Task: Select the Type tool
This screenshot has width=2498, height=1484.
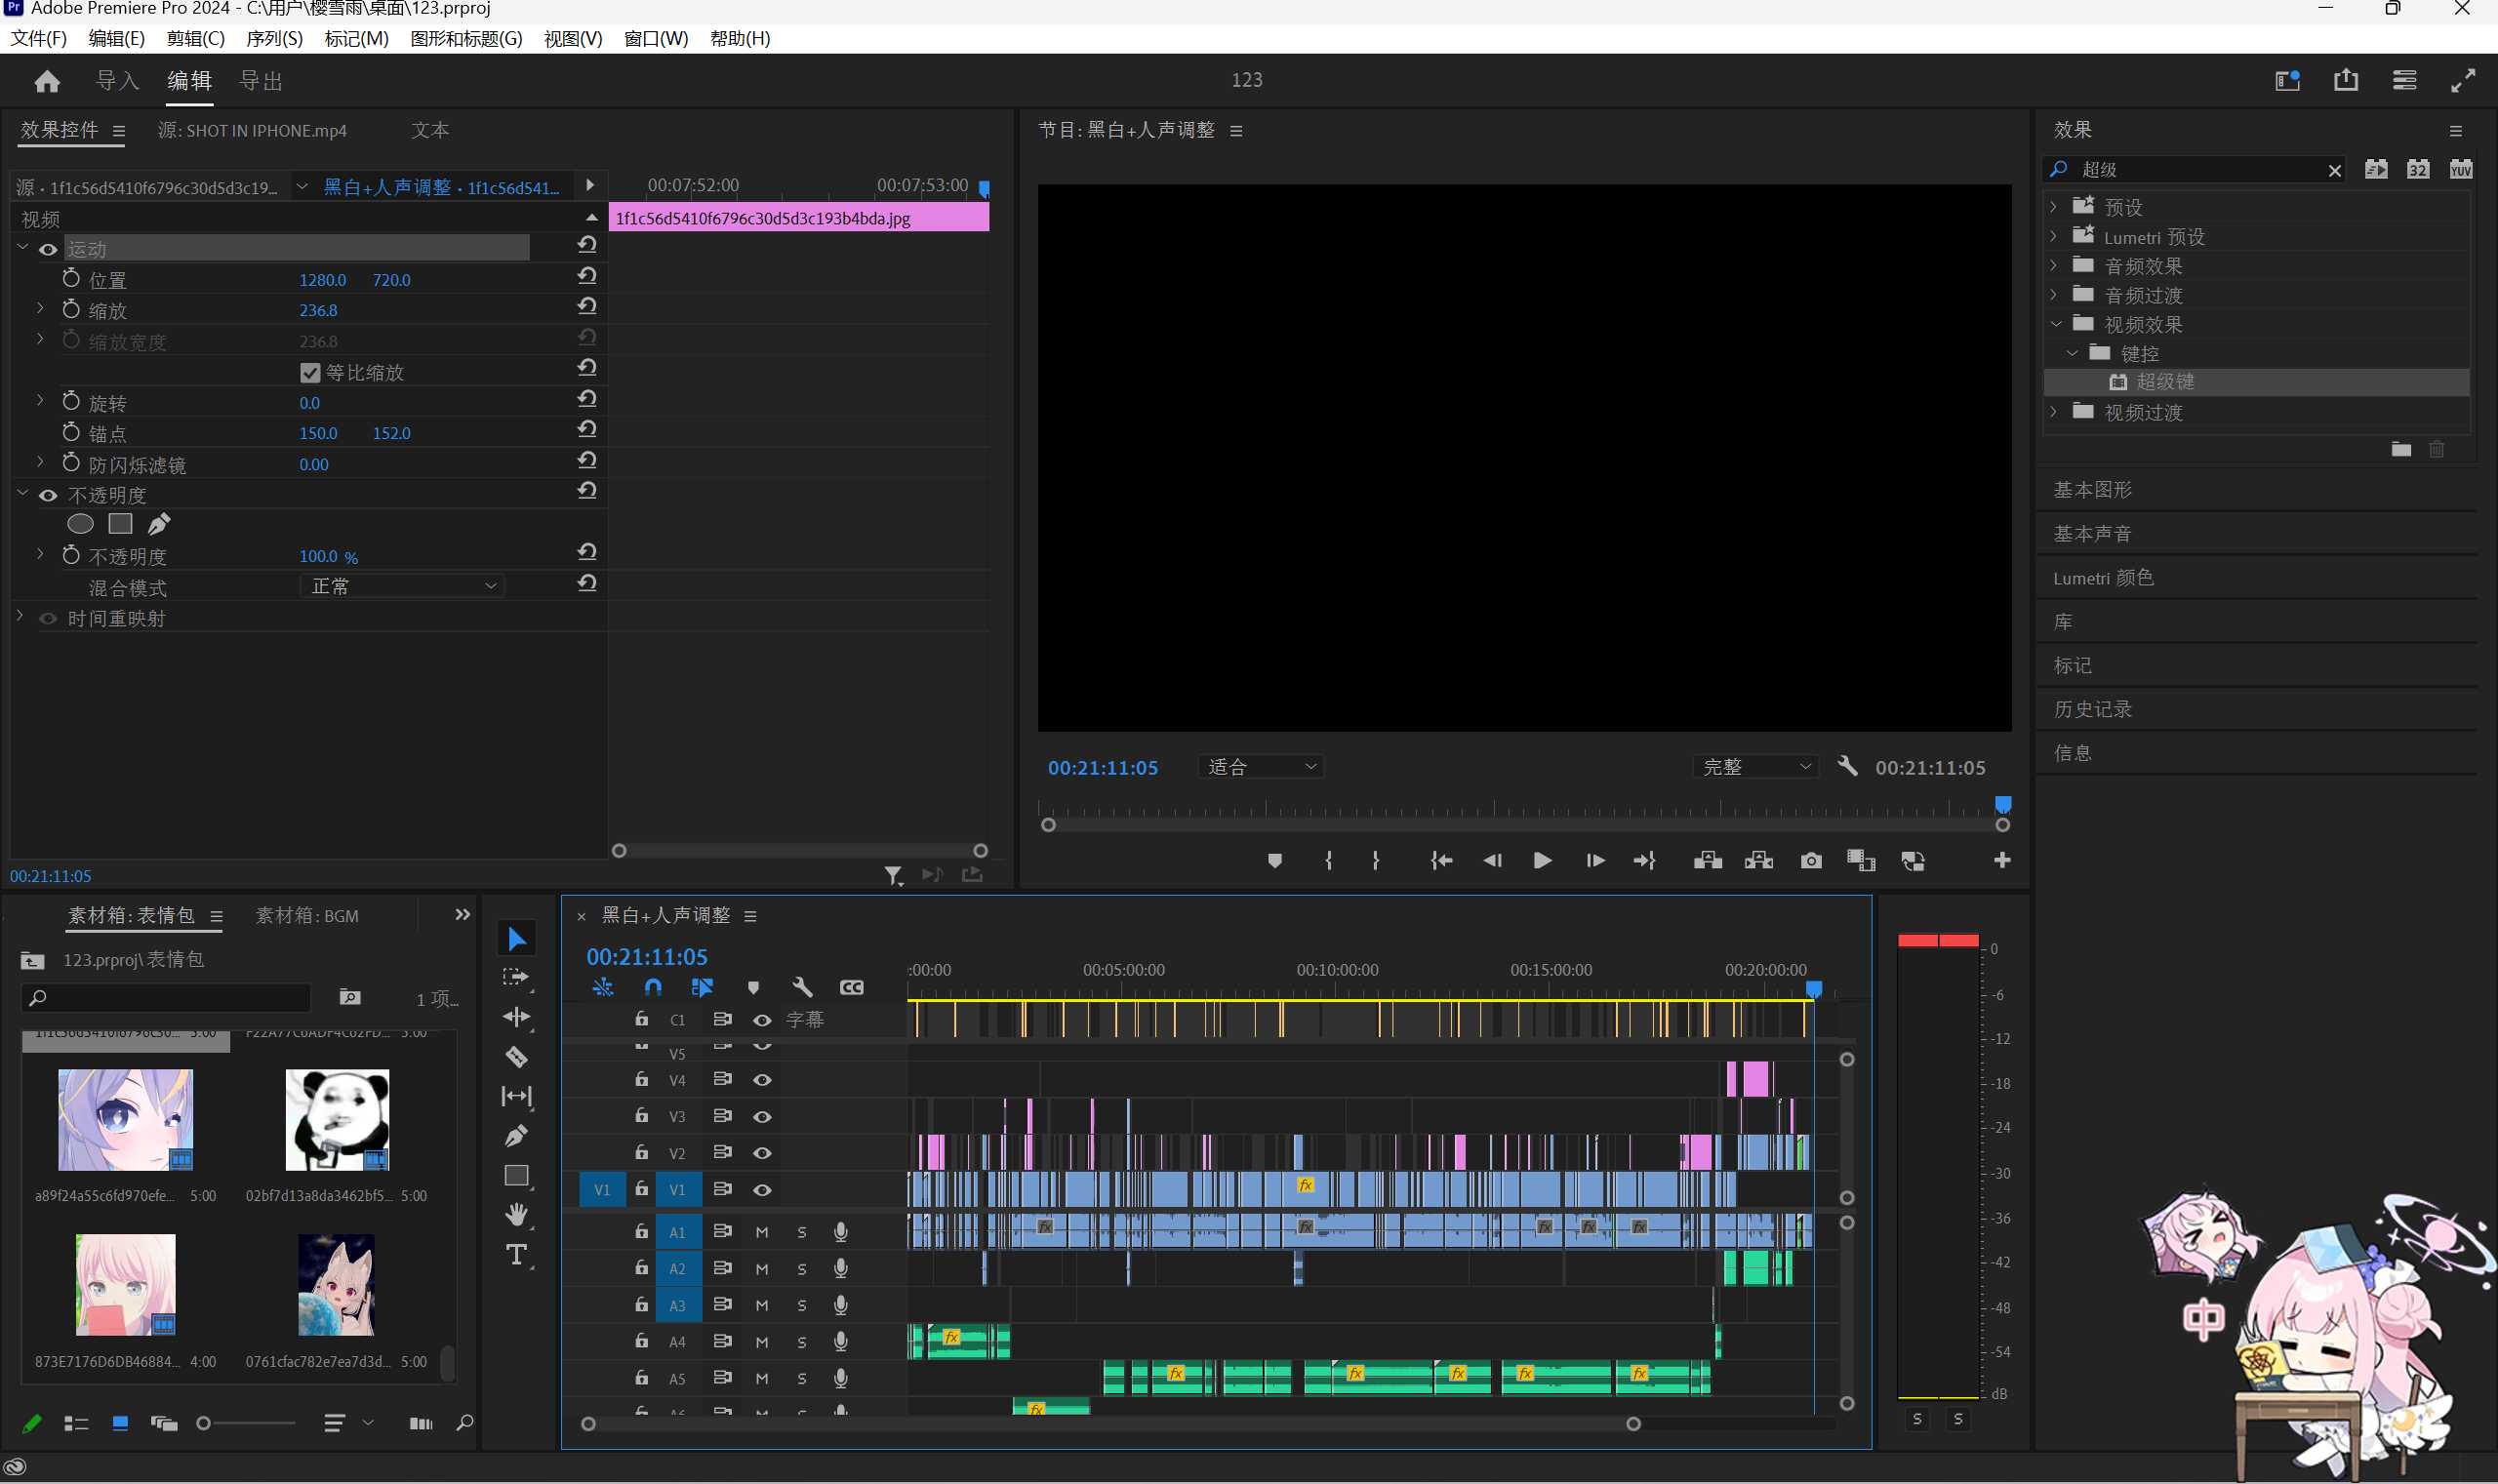Action: [516, 1255]
